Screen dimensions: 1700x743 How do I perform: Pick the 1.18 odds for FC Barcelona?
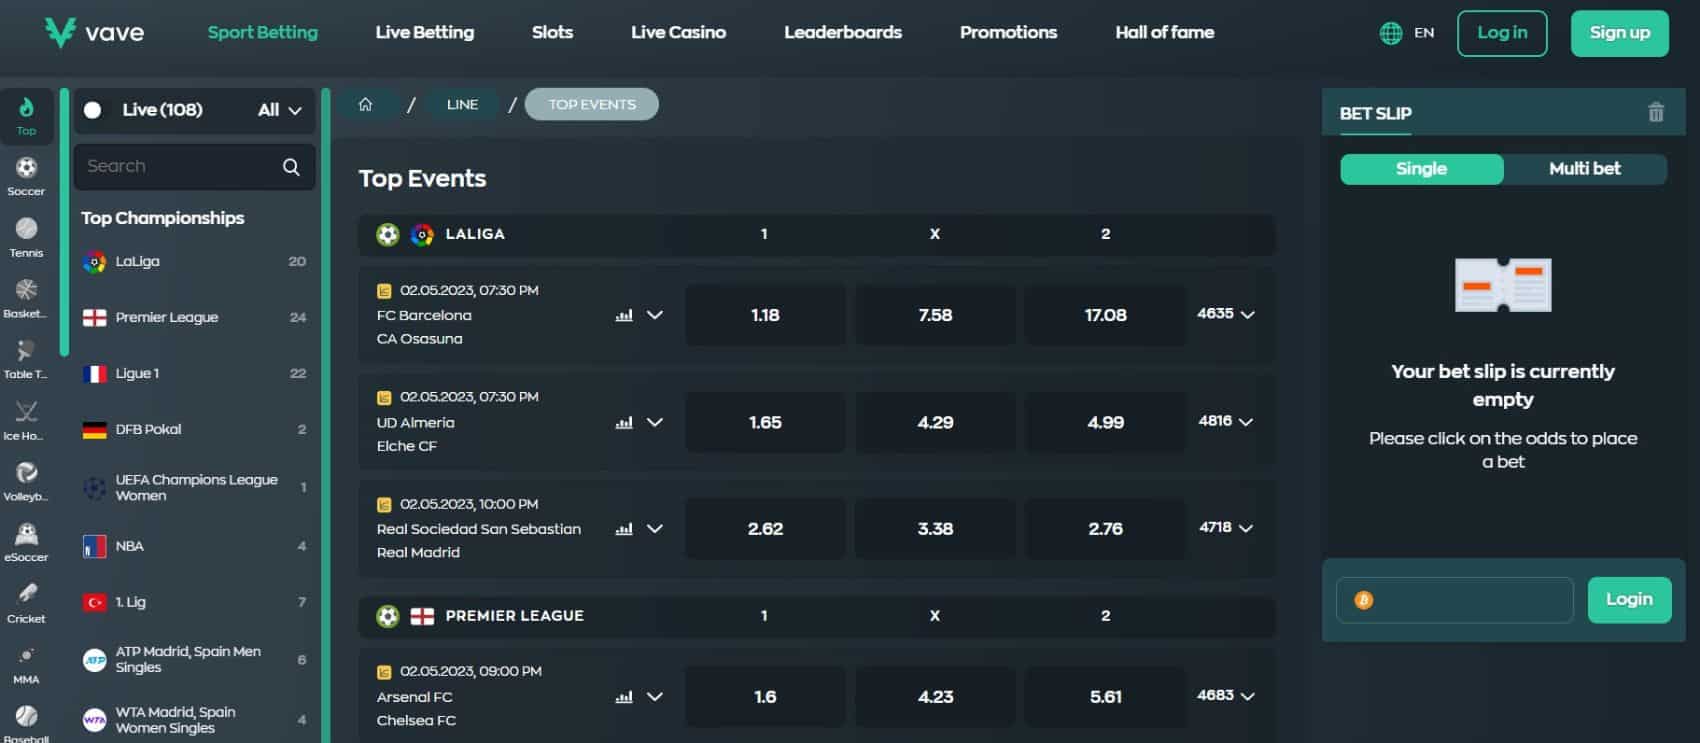click(x=764, y=314)
